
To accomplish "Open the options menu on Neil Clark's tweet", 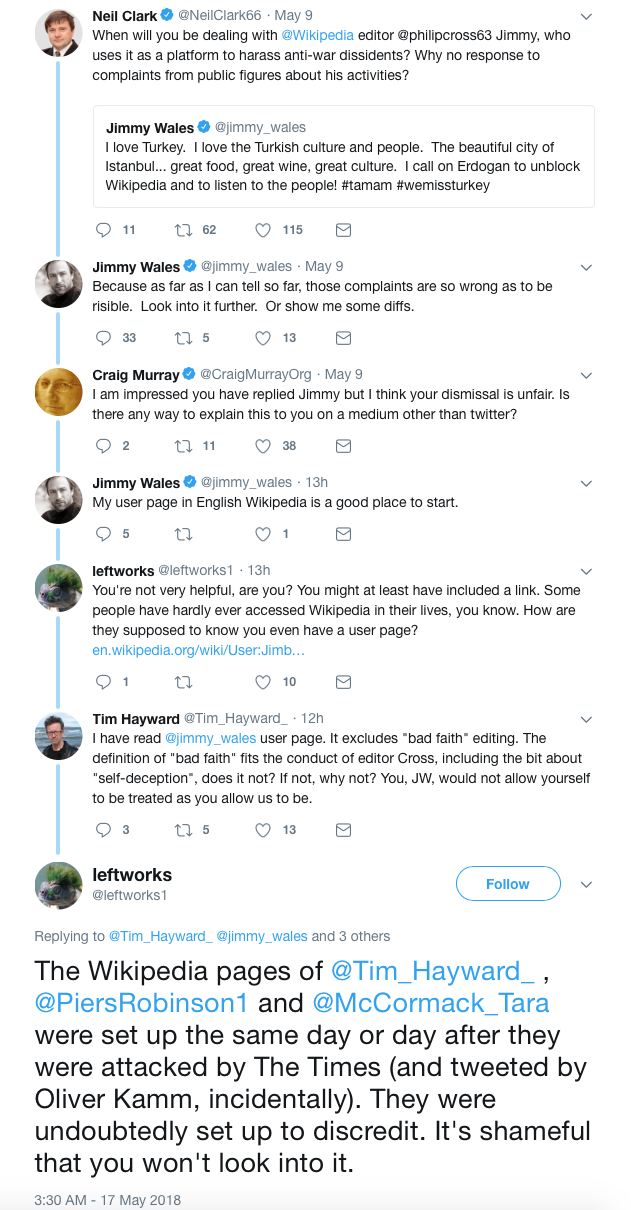I will (x=586, y=15).
